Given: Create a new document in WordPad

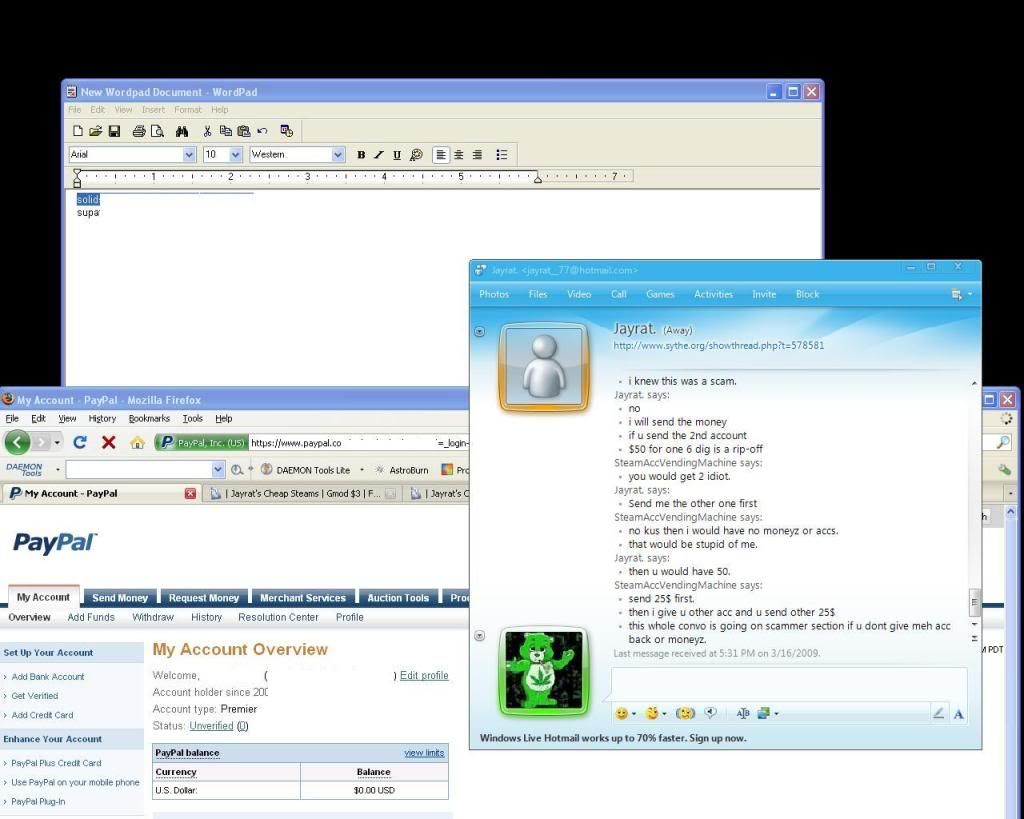Looking at the screenshot, I should [78, 131].
